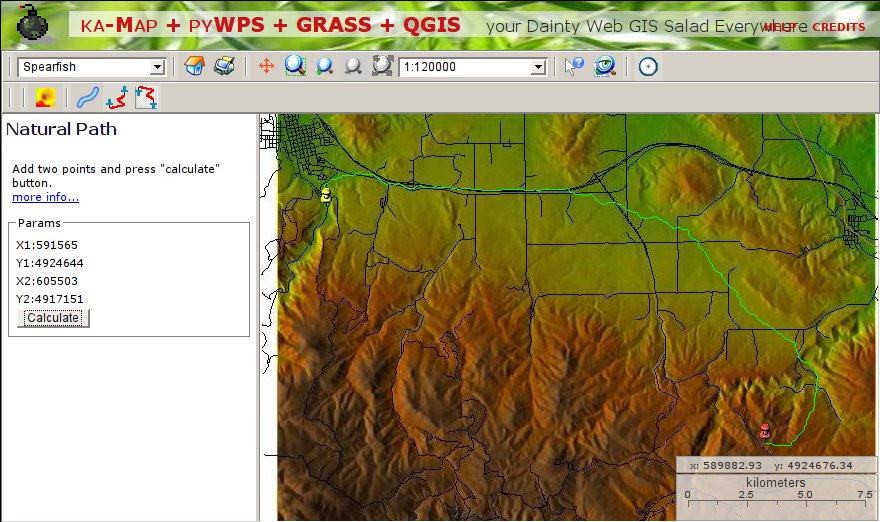Select the red natural path tool
The image size is (880, 522).
click(x=117, y=98)
